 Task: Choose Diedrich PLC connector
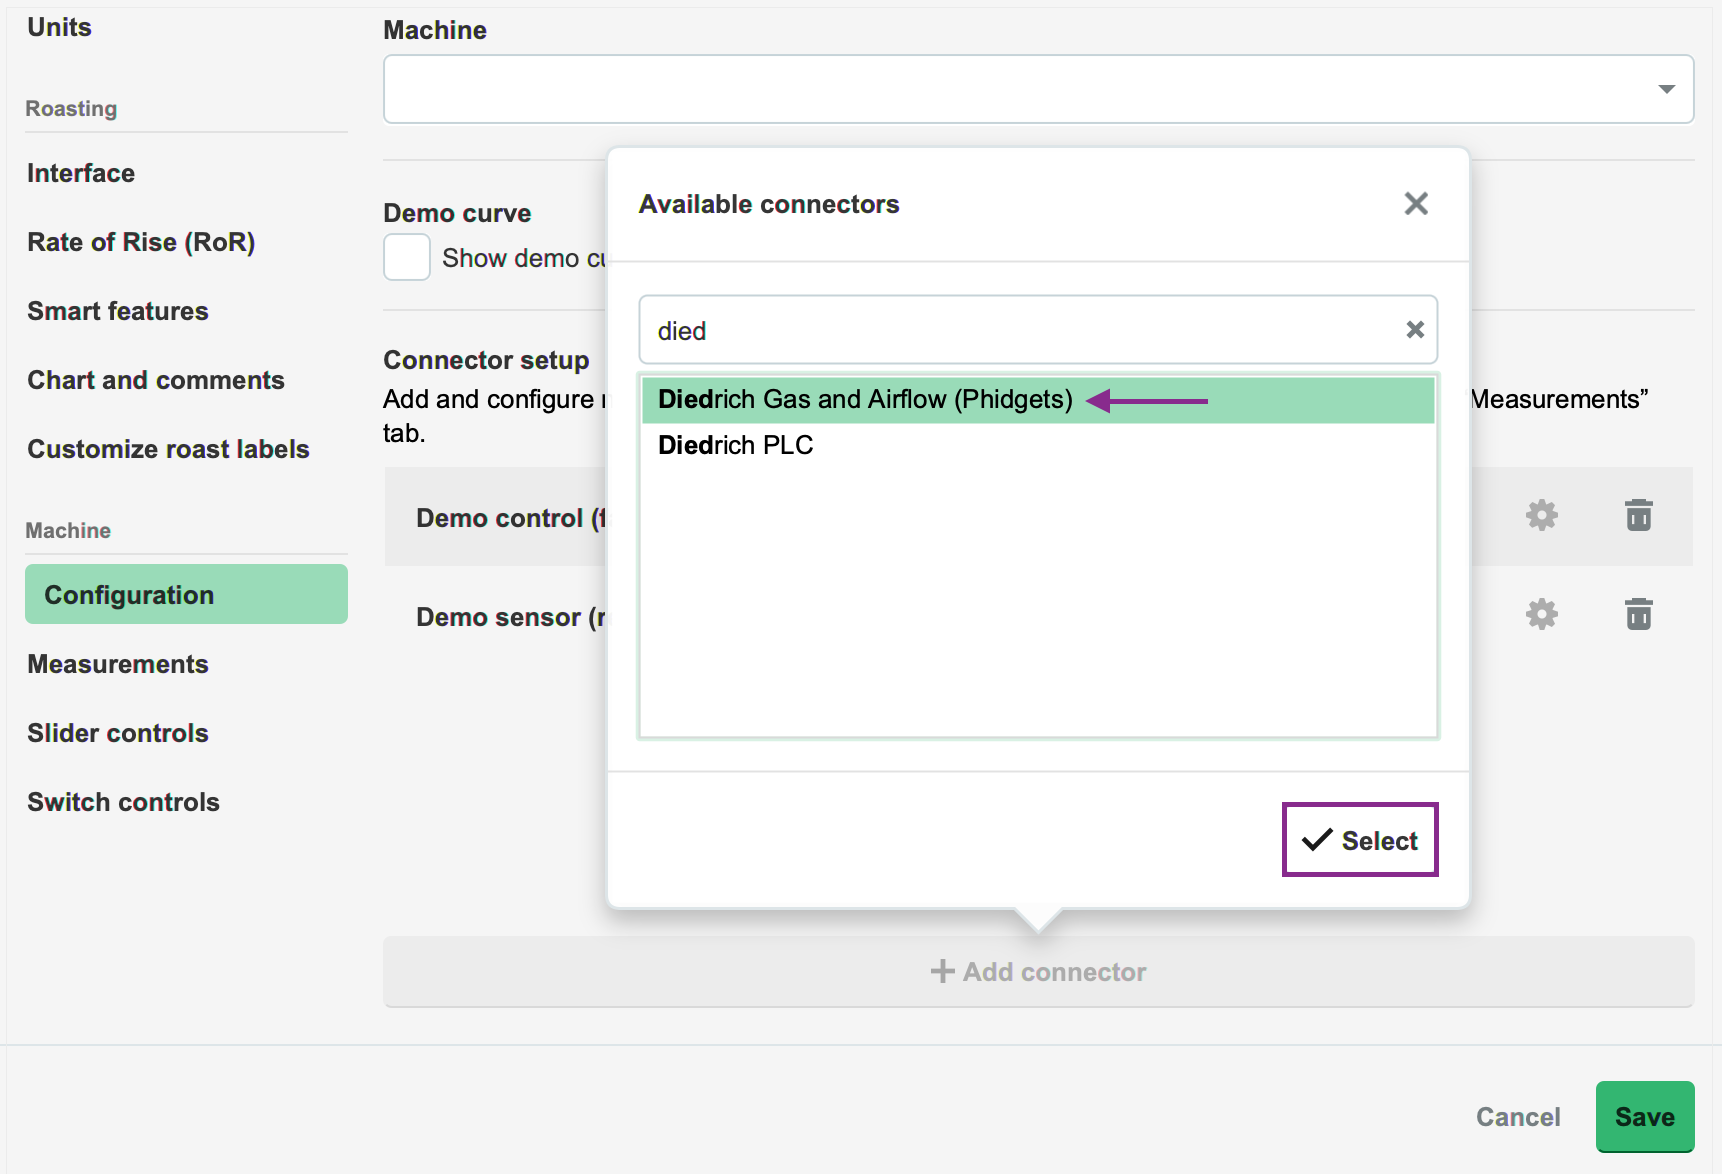click(1038, 446)
